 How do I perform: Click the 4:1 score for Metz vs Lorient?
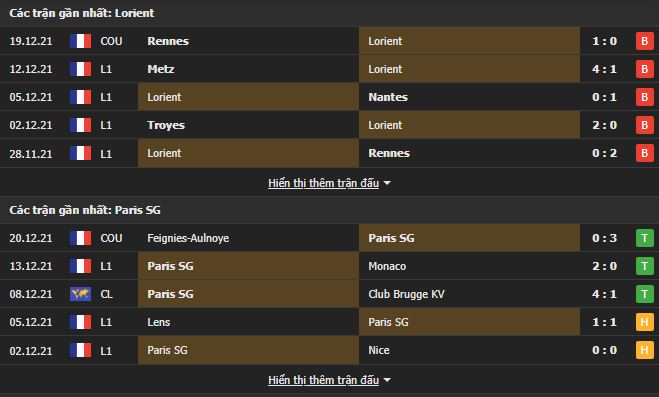[x=604, y=69]
